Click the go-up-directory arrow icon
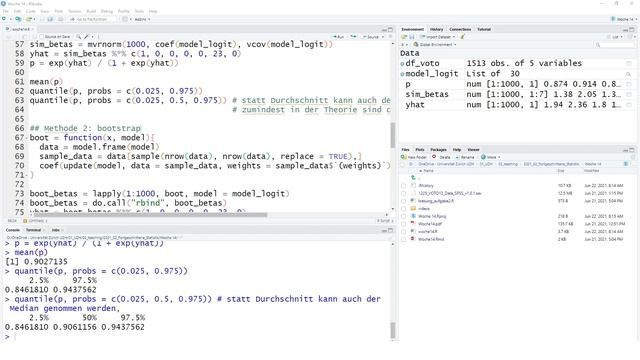The height and width of the screenshot is (360, 640). pos(413,178)
